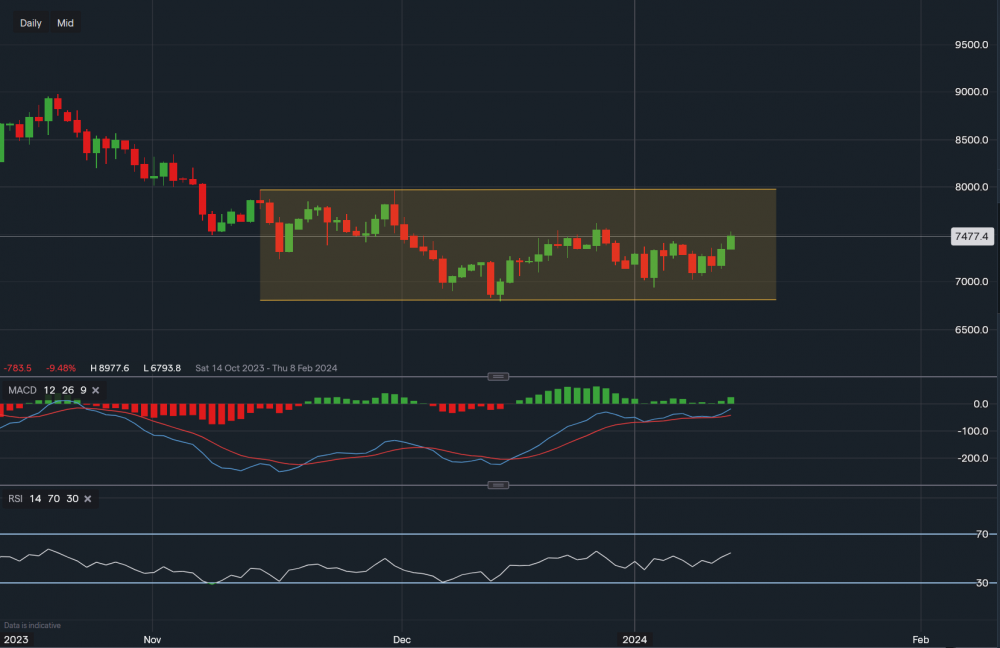1000x648 pixels.
Task: Grab the resize handle above MACD panel
Action: [x=498, y=376]
